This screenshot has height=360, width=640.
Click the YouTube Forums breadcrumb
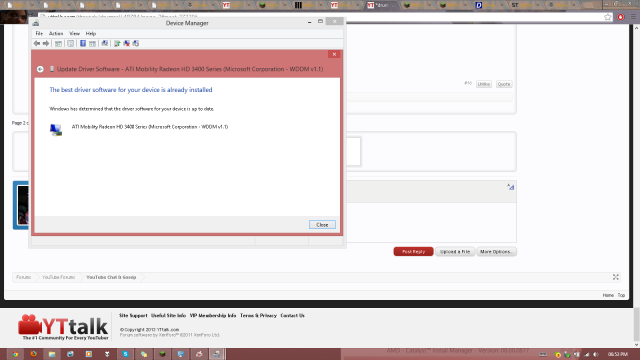coord(58,277)
